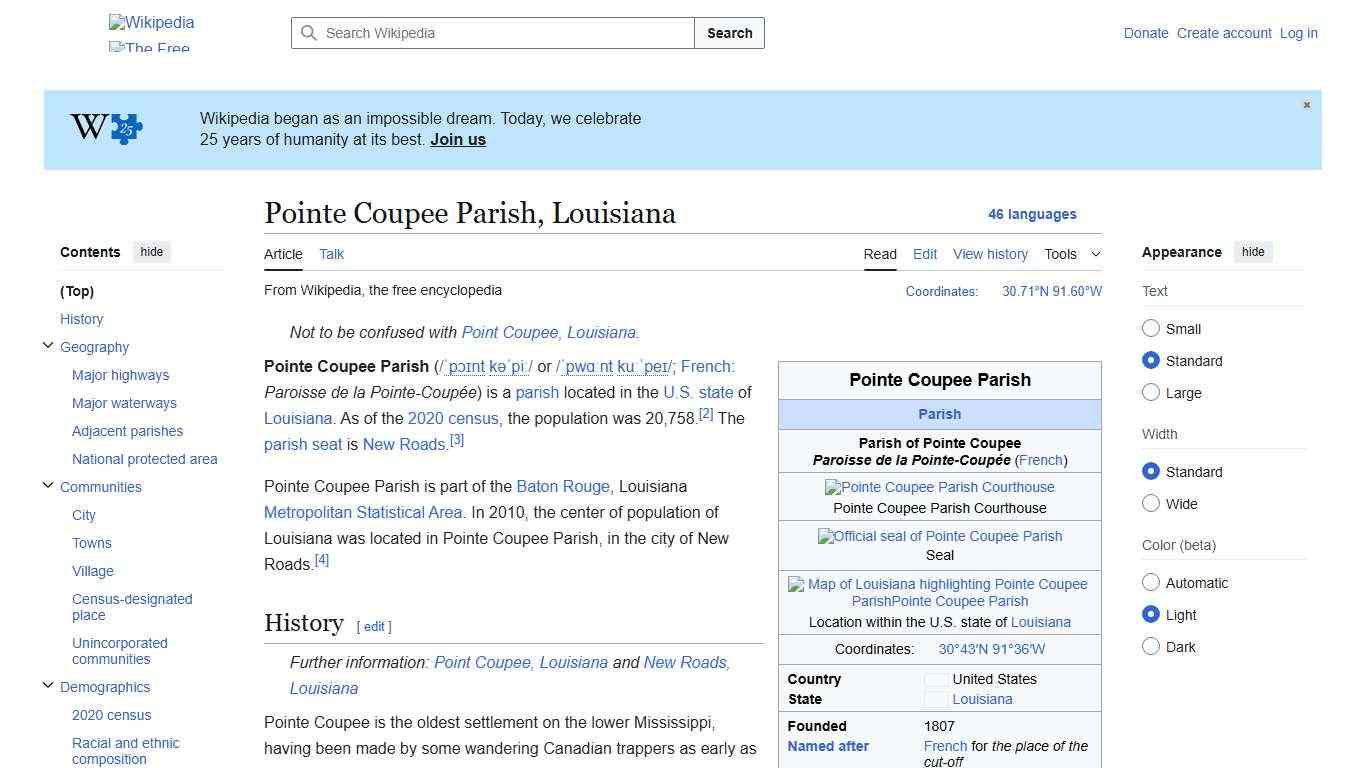Dismiss the donation banner with the × icon
1366x768 pixels.
(1306, 104)
